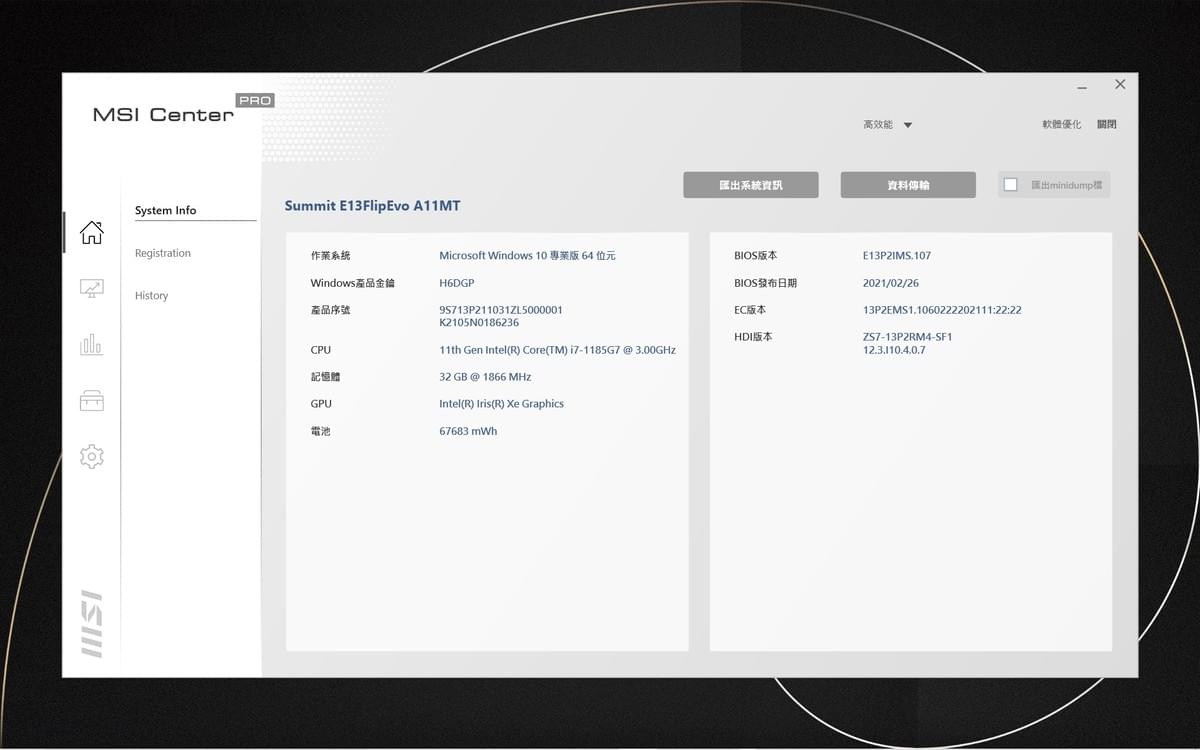This screenshot has width=1200, height=750.
Task: Click the EC版本 label
Action: (x=750, y=310)
